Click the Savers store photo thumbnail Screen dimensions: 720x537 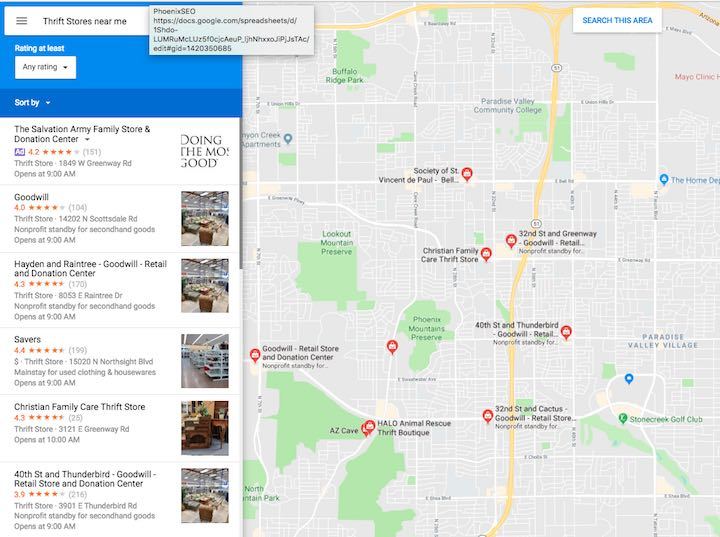[x=205, y=361]
